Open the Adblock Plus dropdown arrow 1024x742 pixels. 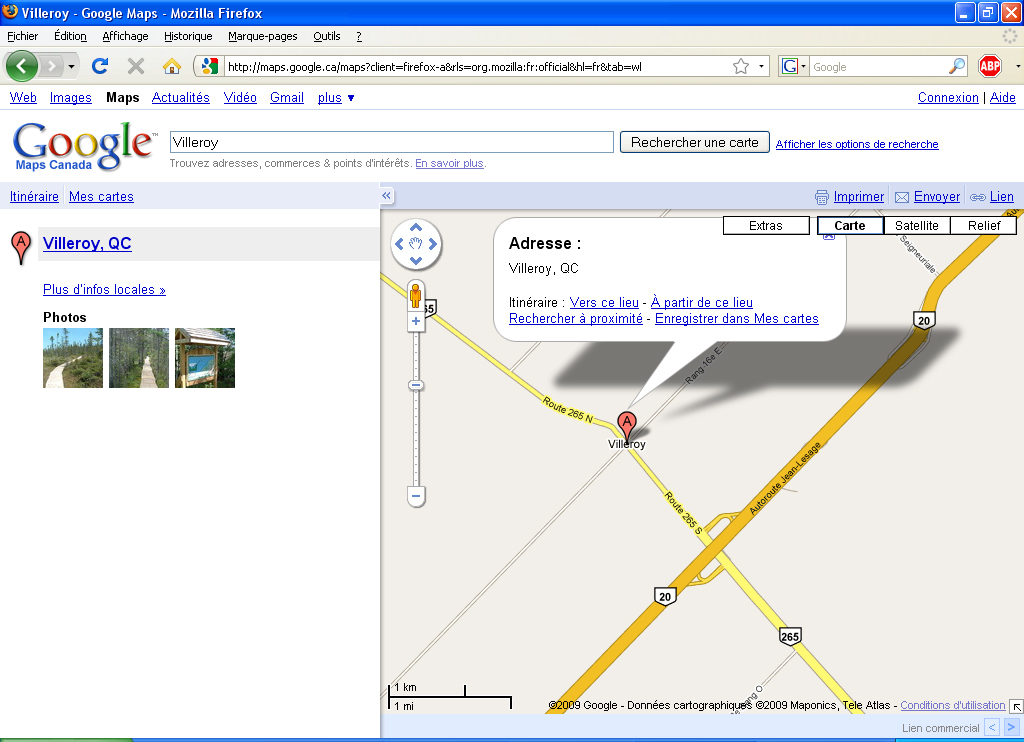click(1017, 66)
